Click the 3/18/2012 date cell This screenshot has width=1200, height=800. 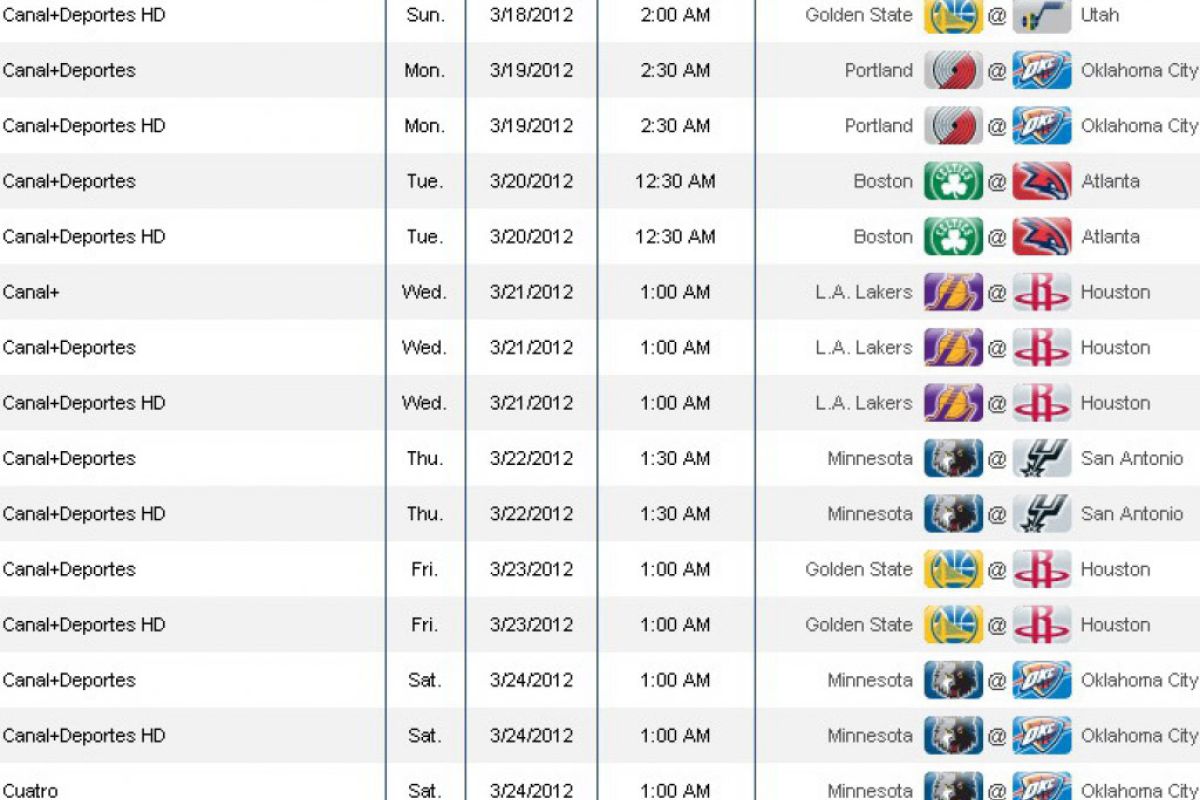pyautogui.click(x=531, y=16)
